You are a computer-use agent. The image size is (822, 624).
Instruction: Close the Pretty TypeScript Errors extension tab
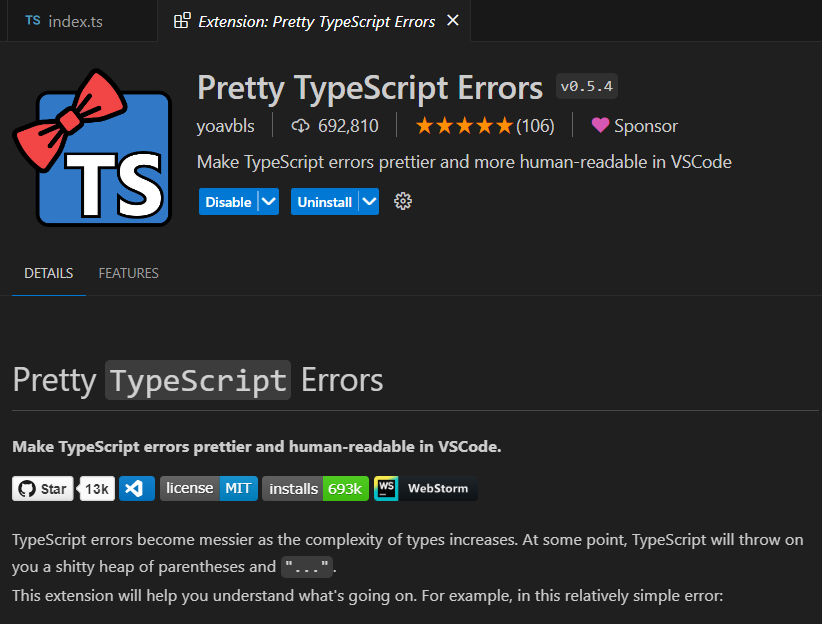[x=452, y=20]
